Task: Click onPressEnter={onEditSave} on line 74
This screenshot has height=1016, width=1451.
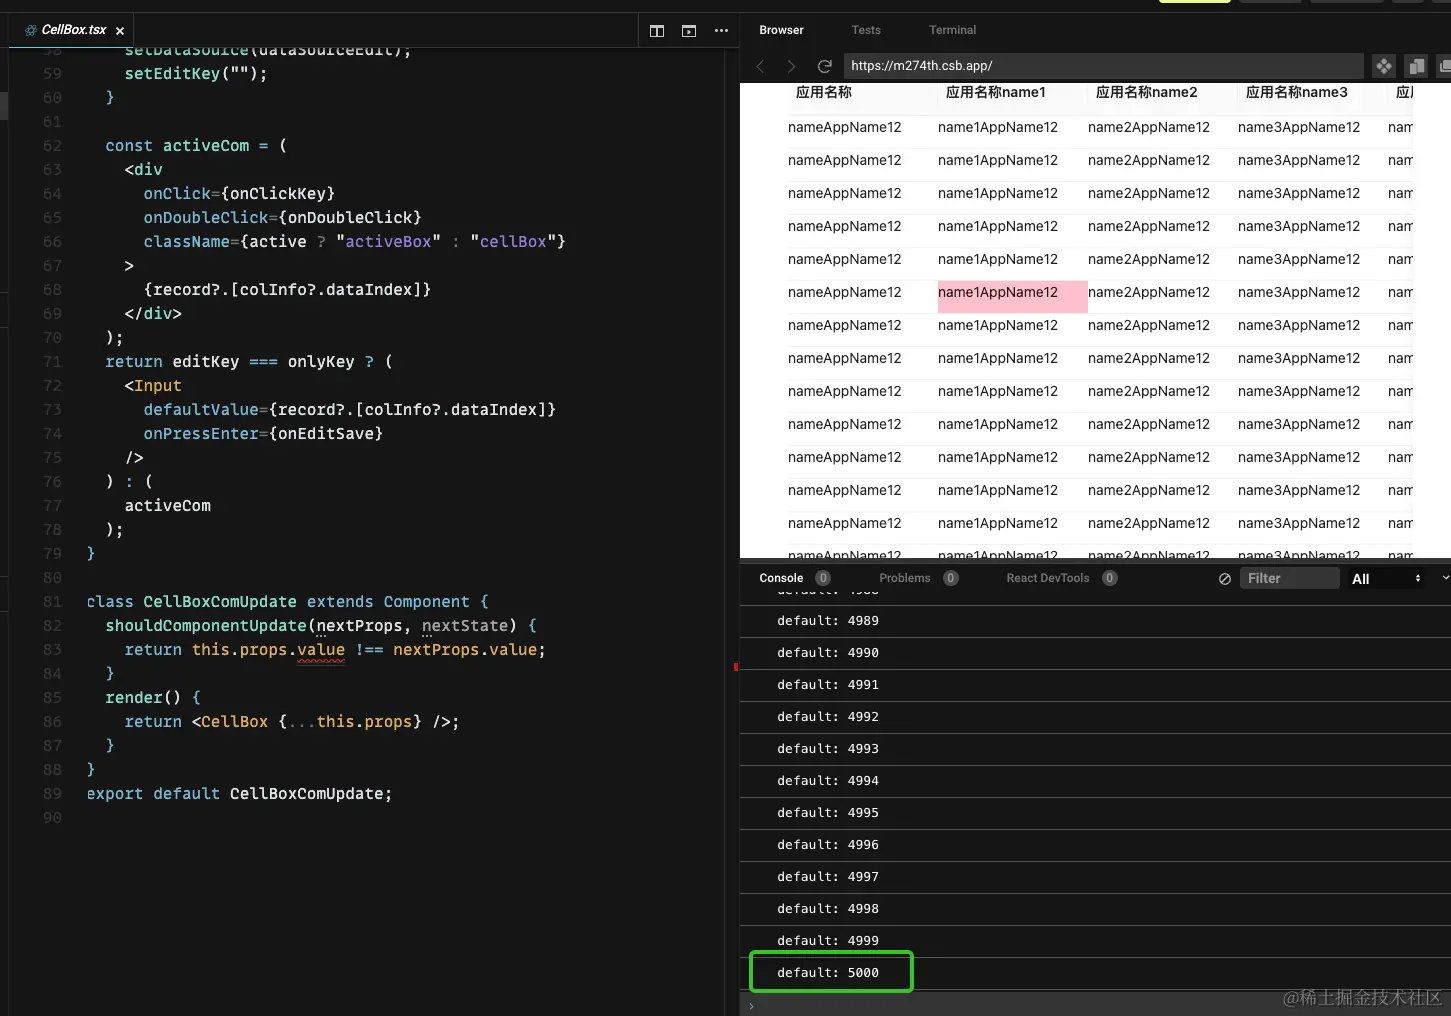Action: click(x=263, y=434)
